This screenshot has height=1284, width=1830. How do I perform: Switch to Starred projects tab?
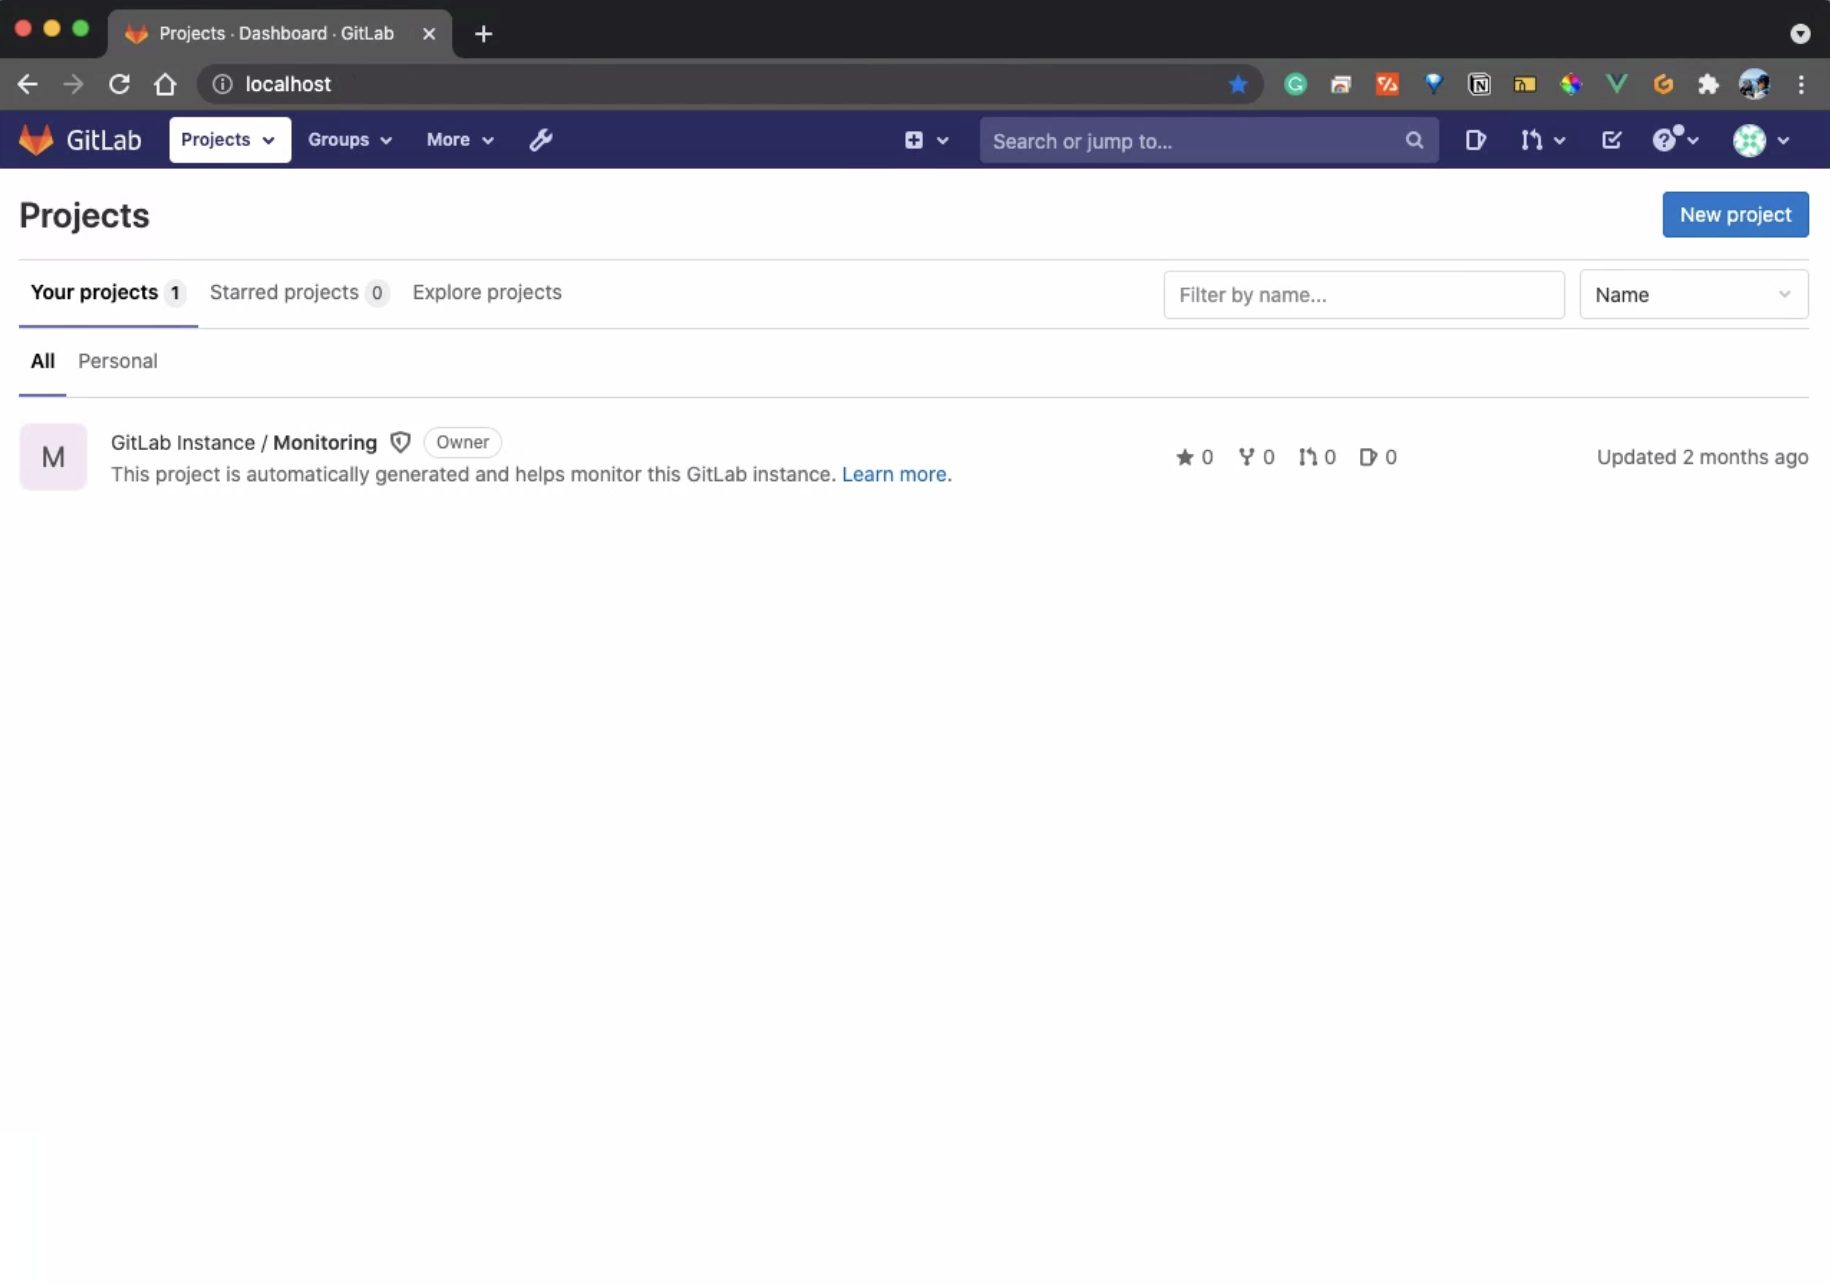point(297,293)
